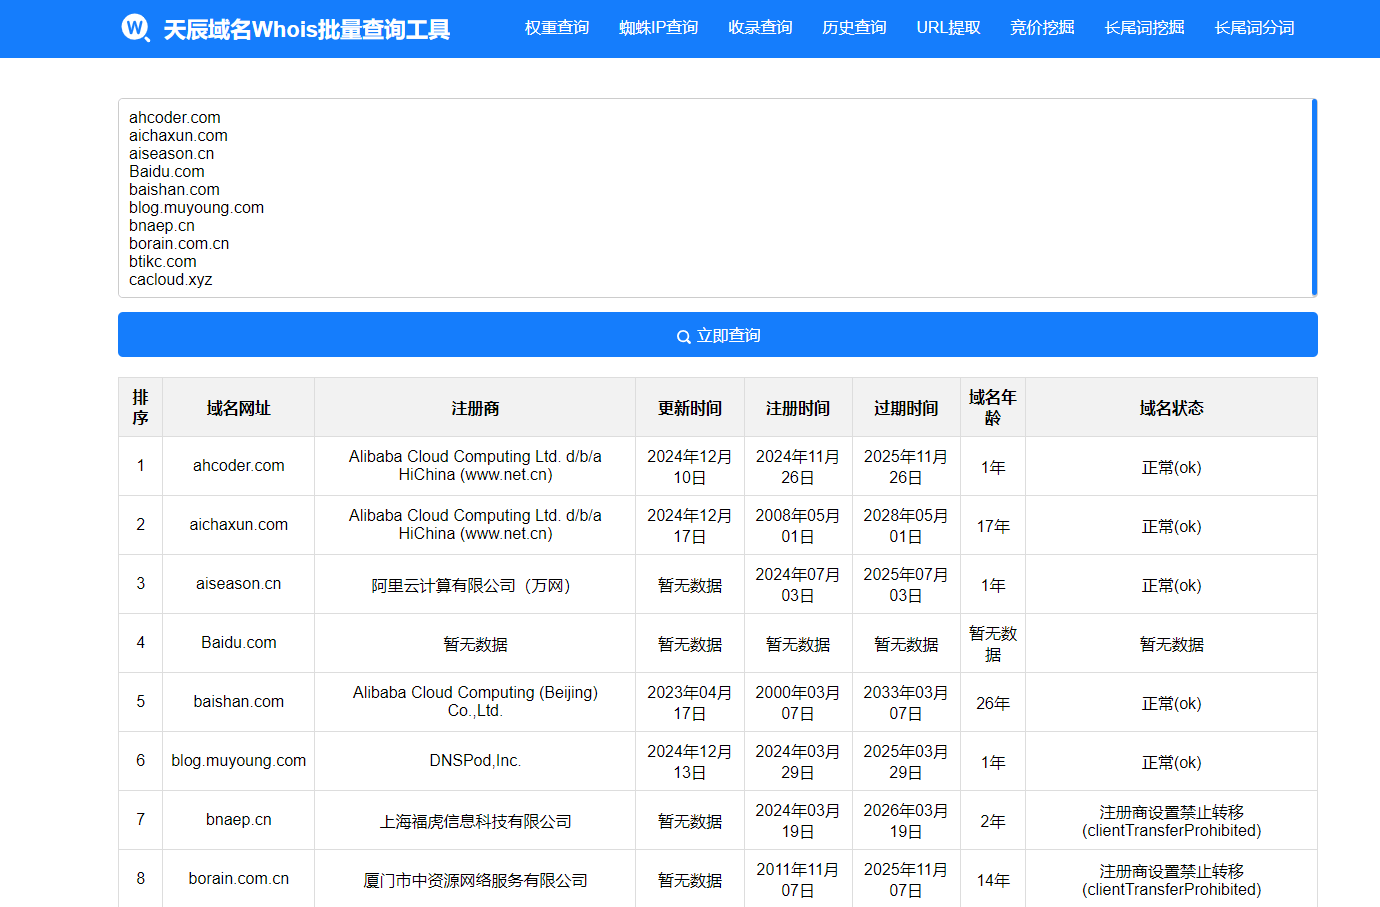
Task: Open the 竞价挖掘 tool
Action: (x=1042, y=28)
